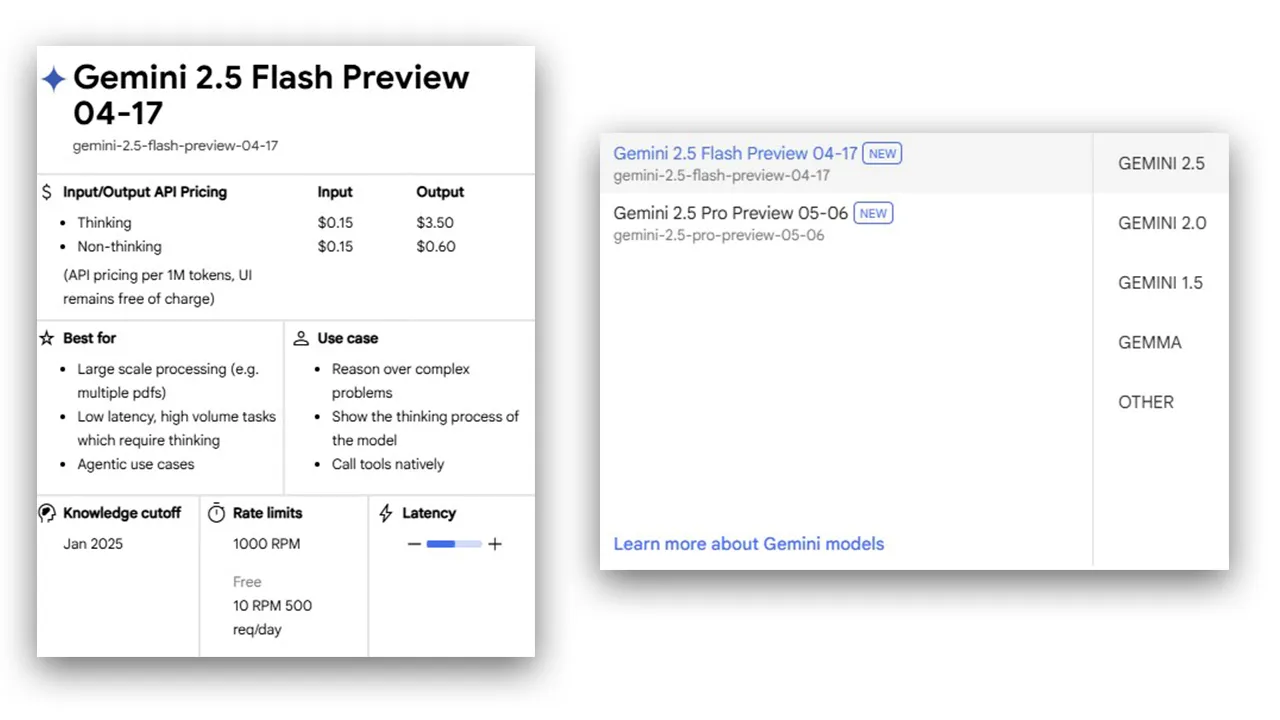This screenshot has width=1280, height=720.
Task: Click the Thinking output price $3.50
Action: coord(435,223)
